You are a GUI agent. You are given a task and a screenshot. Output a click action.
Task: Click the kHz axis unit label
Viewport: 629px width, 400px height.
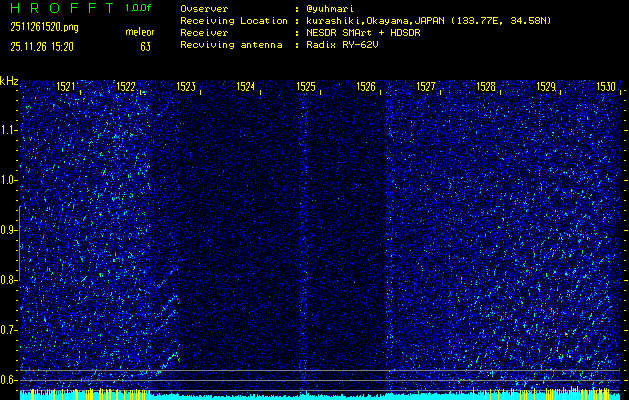9,81
